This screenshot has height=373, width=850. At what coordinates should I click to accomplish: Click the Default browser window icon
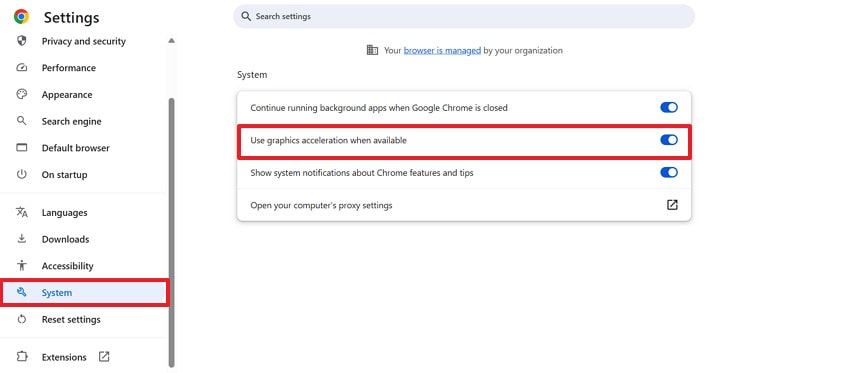tap(22, 147)
